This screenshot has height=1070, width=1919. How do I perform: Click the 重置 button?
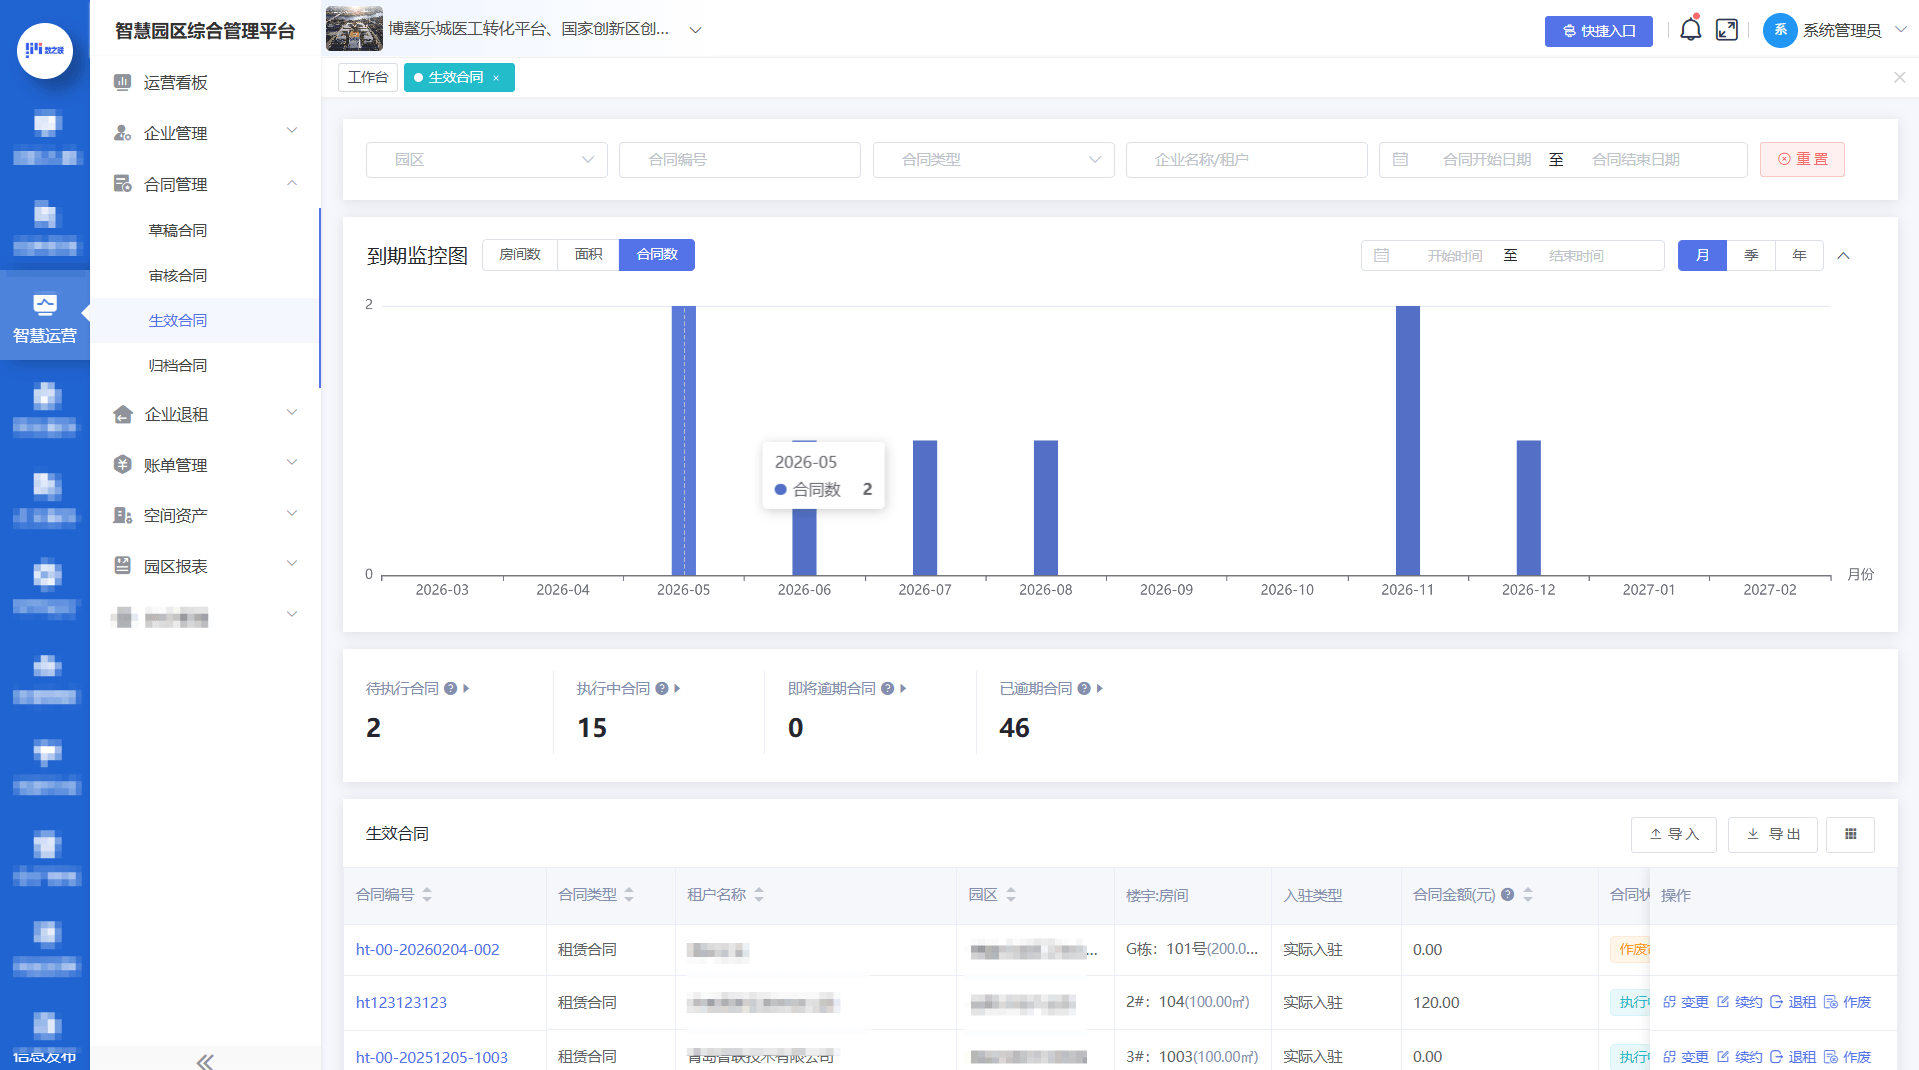point(1802,160)
